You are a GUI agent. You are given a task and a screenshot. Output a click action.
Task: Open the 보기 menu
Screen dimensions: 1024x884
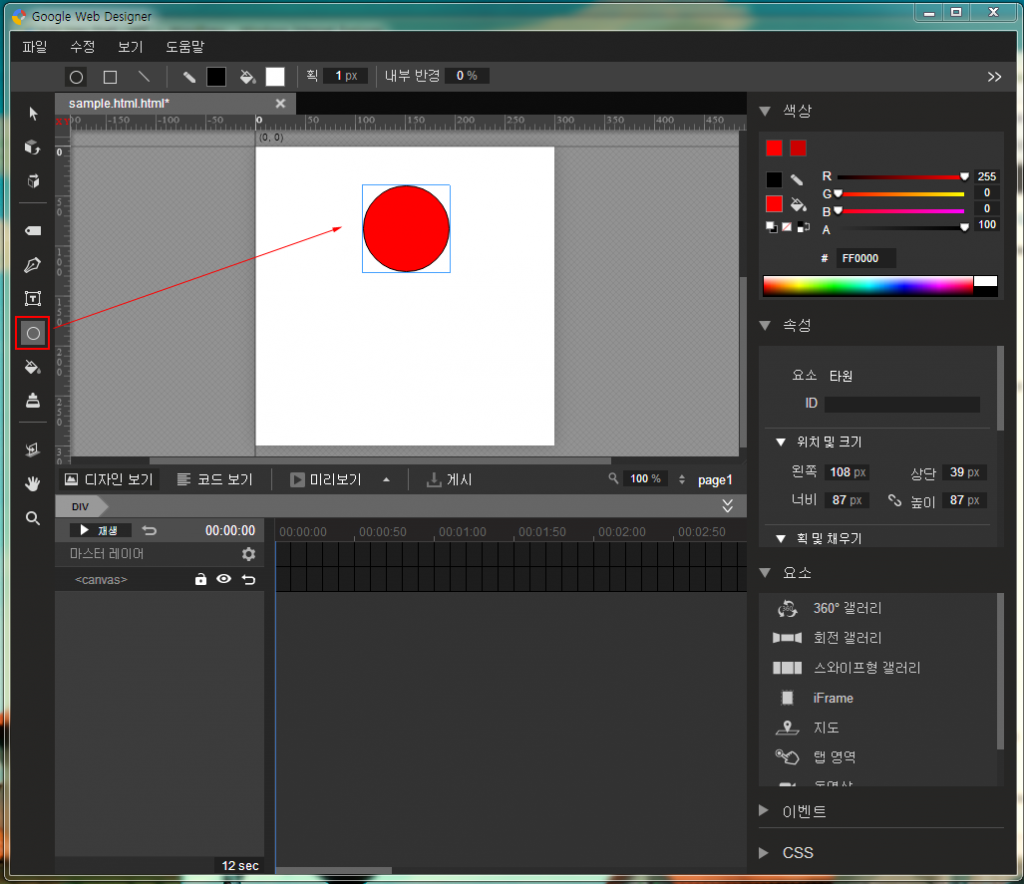coord(130,47)
